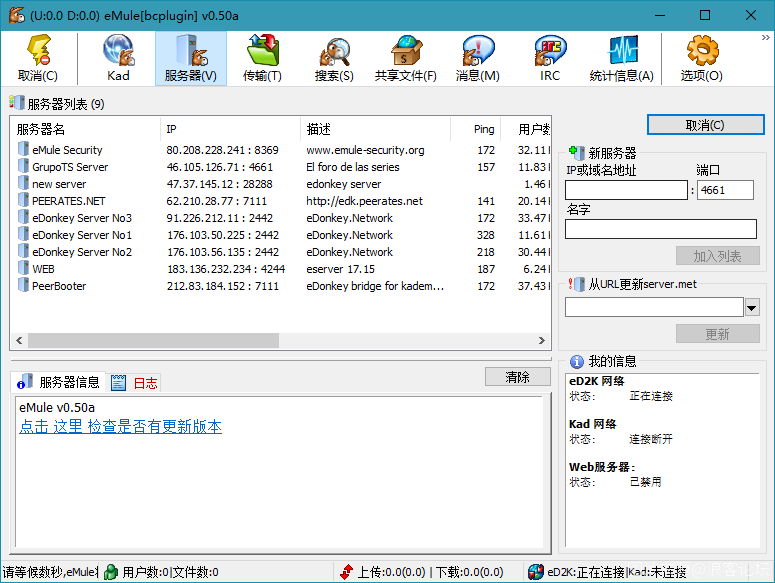The height and width of the screenshot is (583, 775).
Task: Click the 取消(C) button on the right
Action: coord(705,125)
